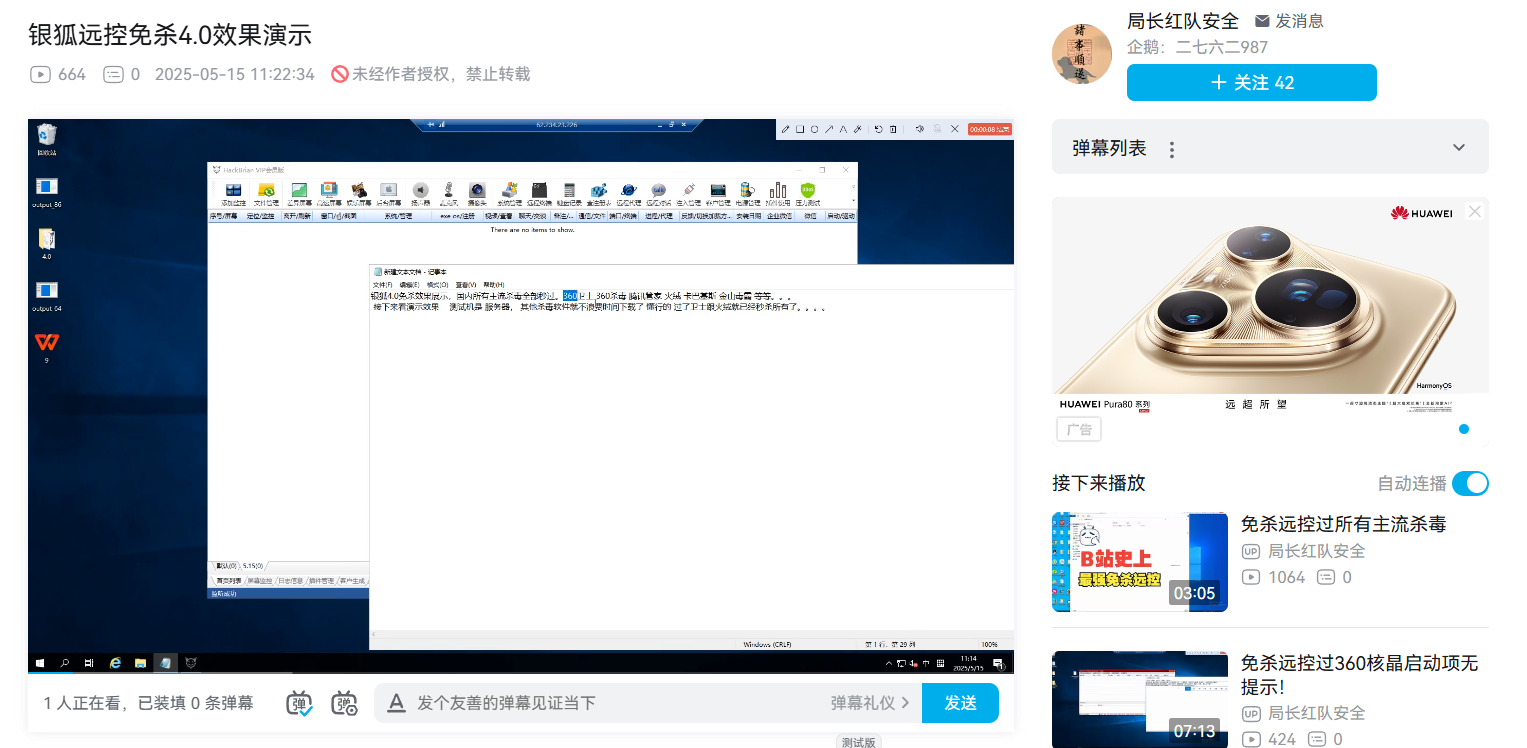Image resolution: width=1527 pixels, height=748 pixels.
Task: Click the 关注 follow button
Action: point(1251,83)
